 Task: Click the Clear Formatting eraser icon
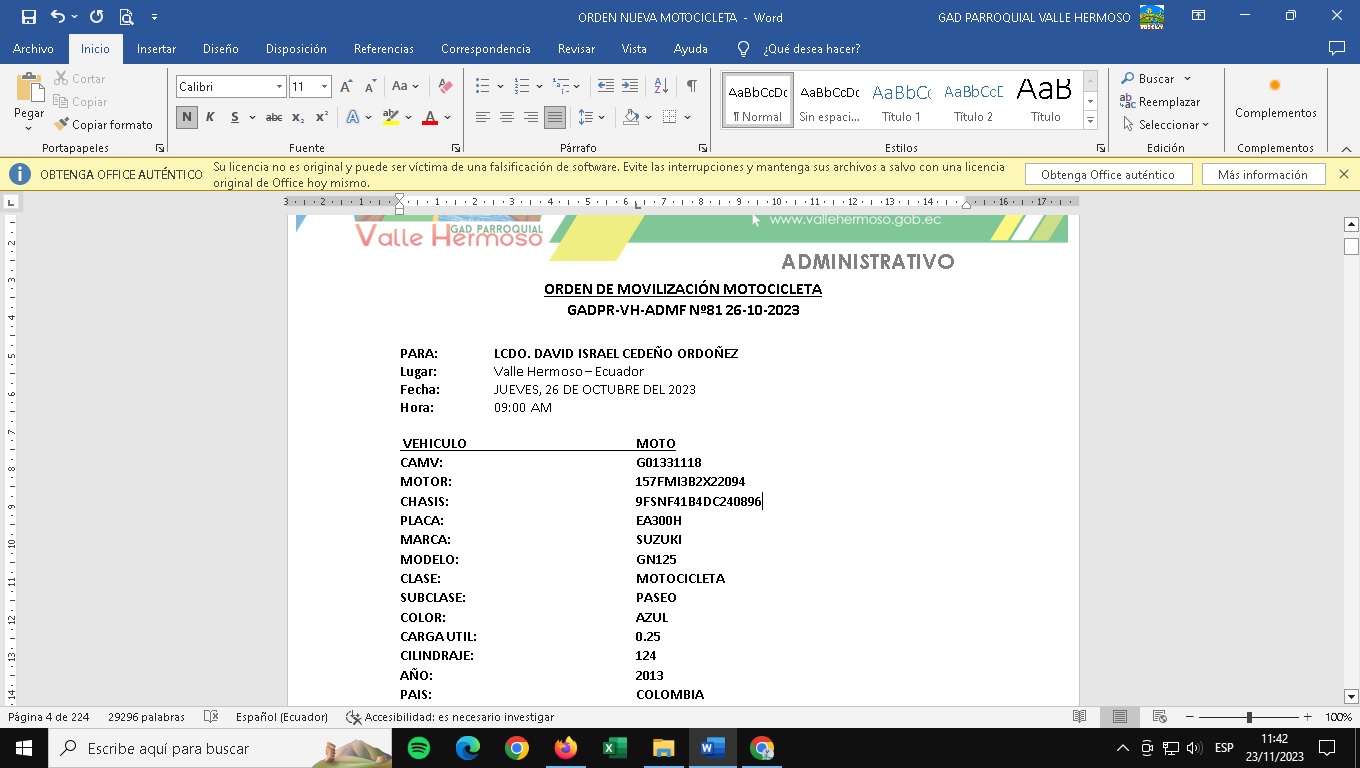446,87
